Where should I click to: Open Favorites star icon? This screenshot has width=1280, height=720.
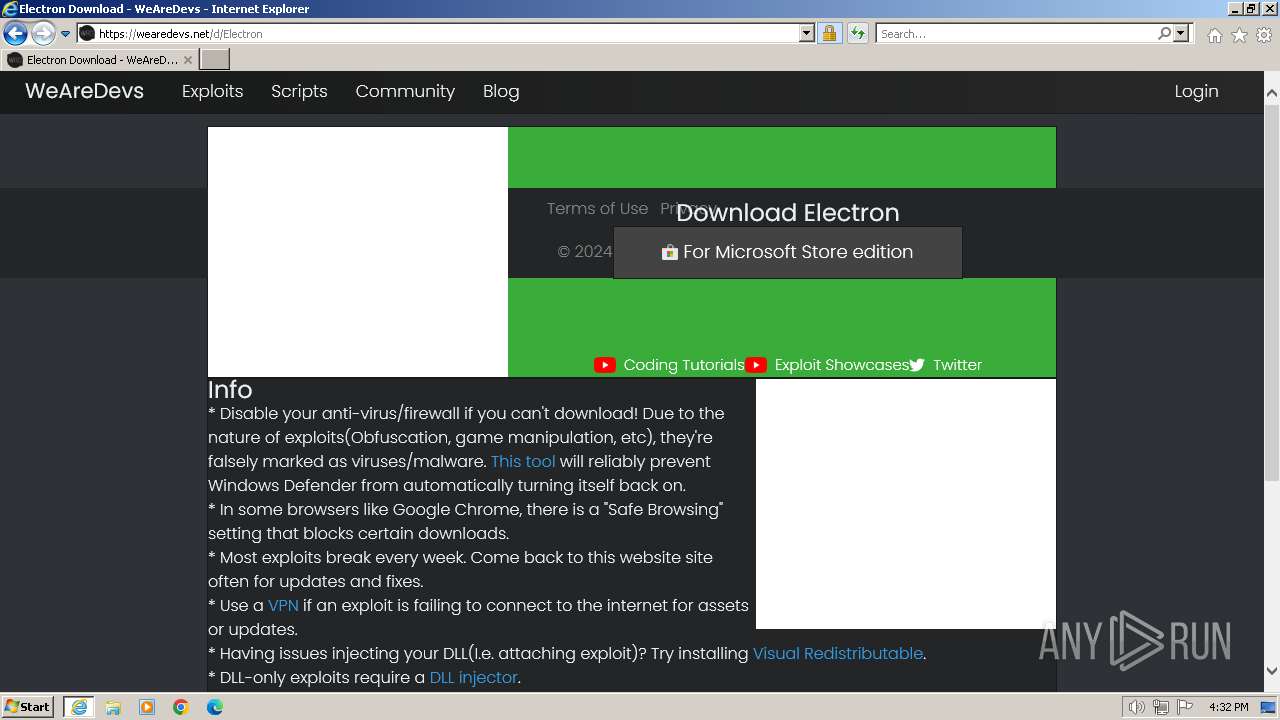pos(1239,35)
